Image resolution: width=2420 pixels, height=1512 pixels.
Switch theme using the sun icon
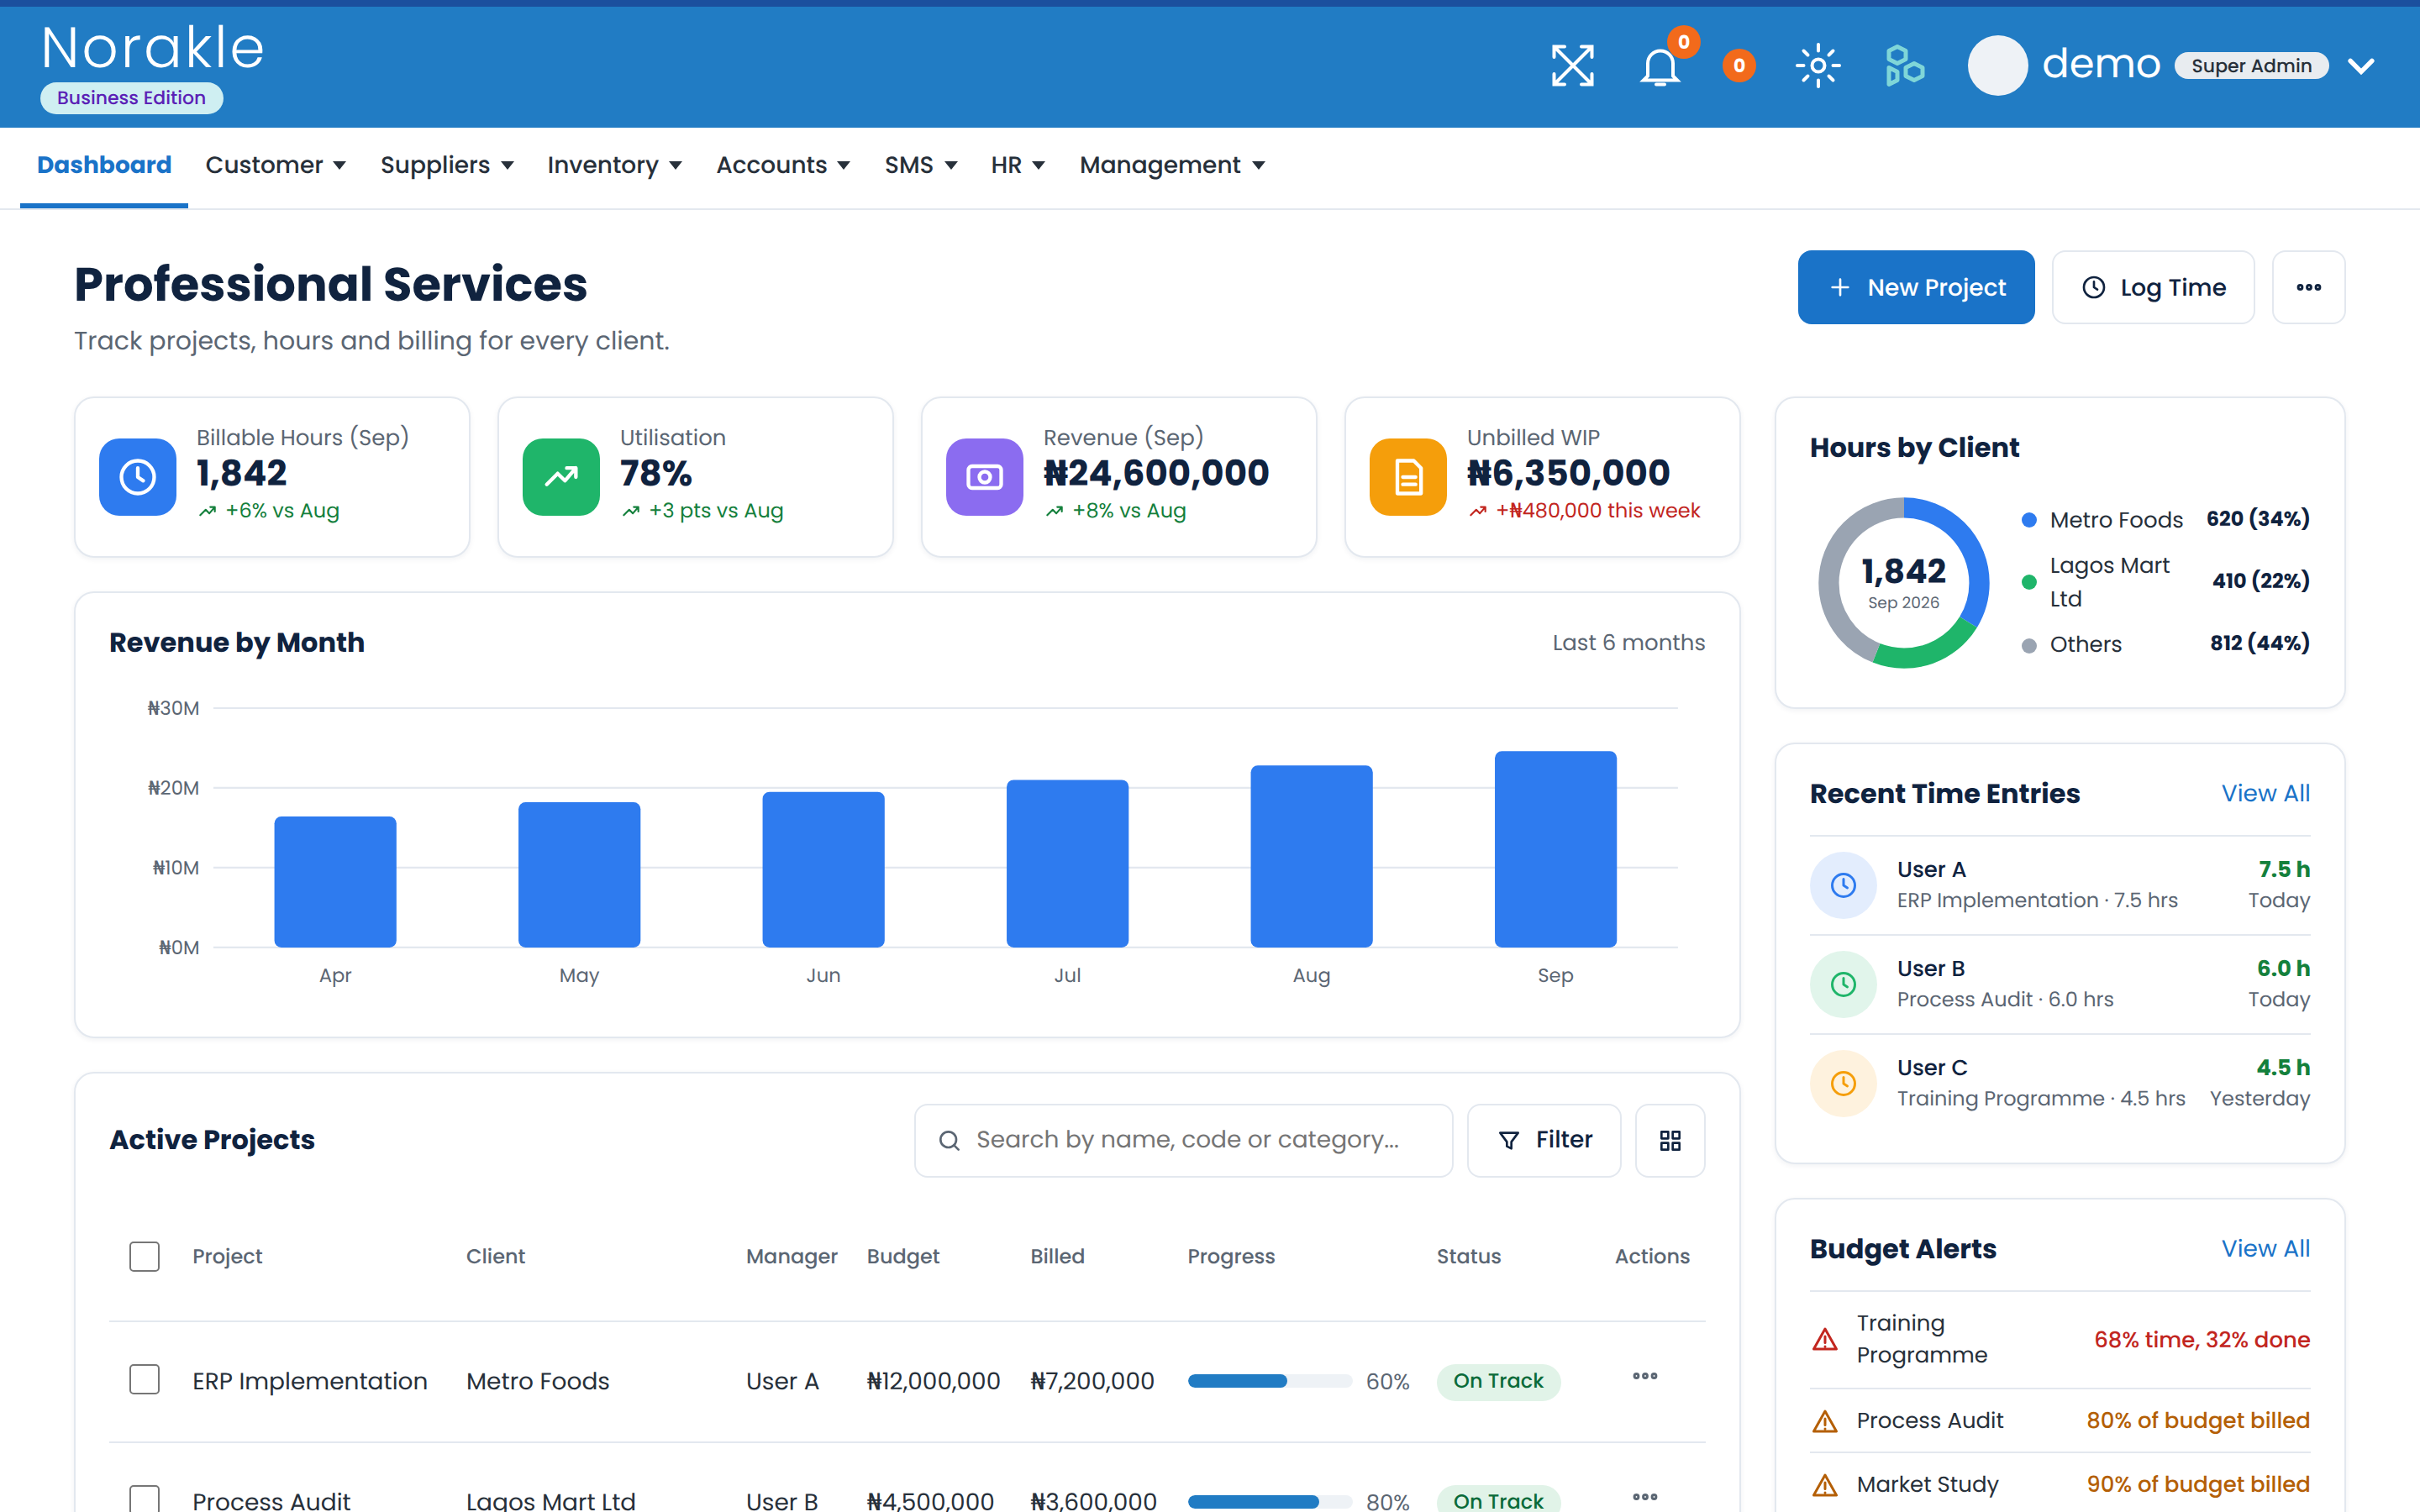(x=1818, y=66)
